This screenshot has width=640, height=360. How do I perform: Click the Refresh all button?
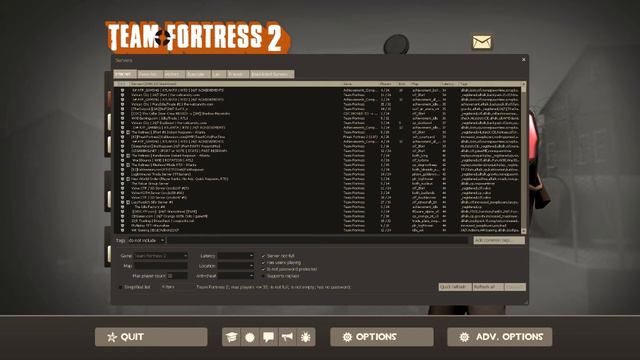pos(488,287)
